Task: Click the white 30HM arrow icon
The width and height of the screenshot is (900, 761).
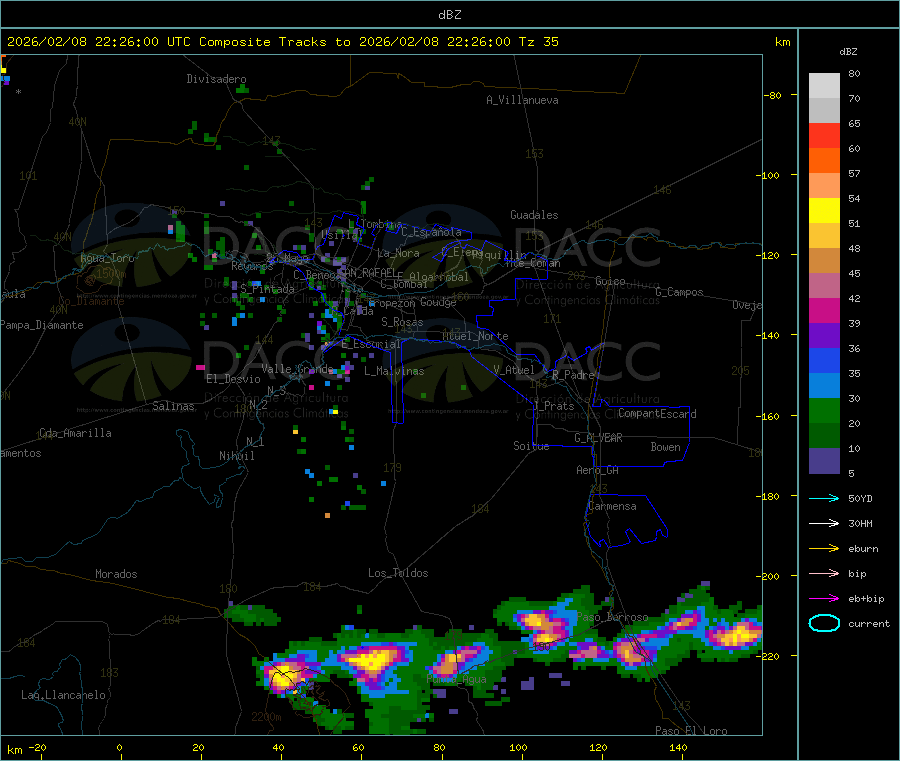Action: click(x=824, y=523)
